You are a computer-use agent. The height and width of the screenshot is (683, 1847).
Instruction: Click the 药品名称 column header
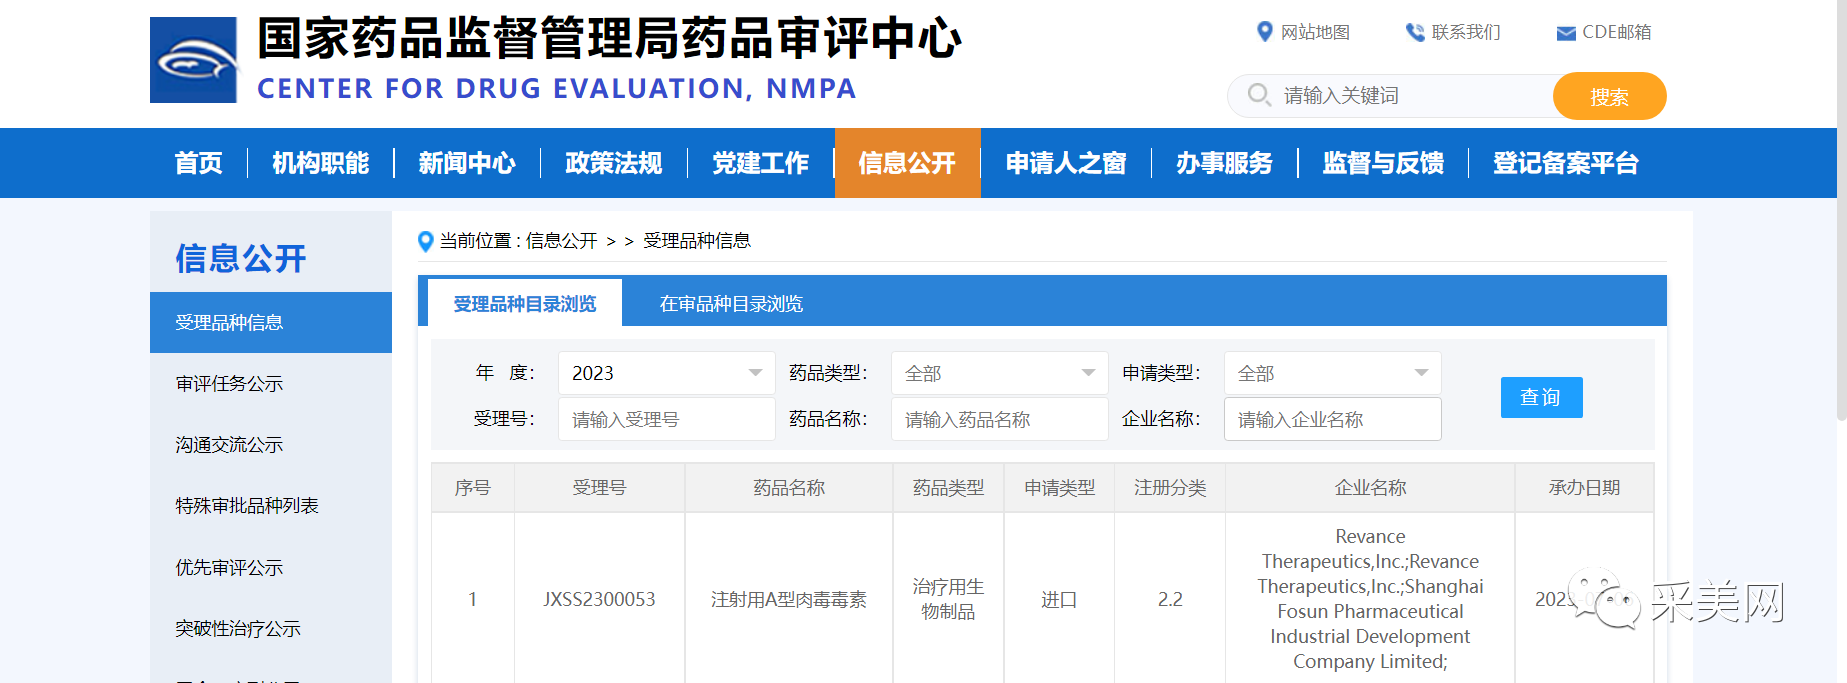(789, 488)
